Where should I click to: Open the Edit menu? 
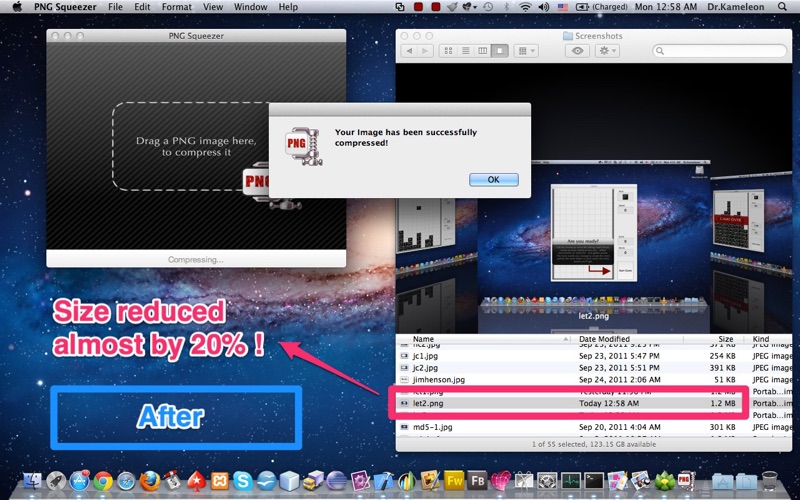pos(142,7)
